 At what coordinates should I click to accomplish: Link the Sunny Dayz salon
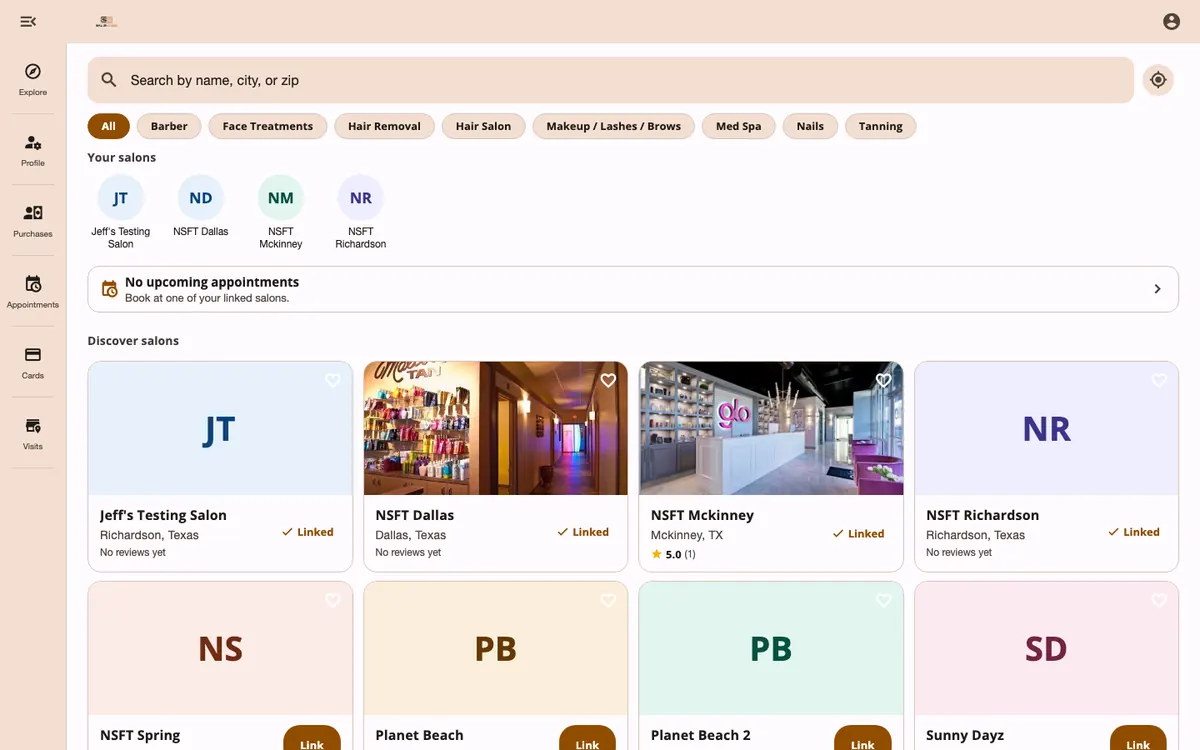(1138, 738)
